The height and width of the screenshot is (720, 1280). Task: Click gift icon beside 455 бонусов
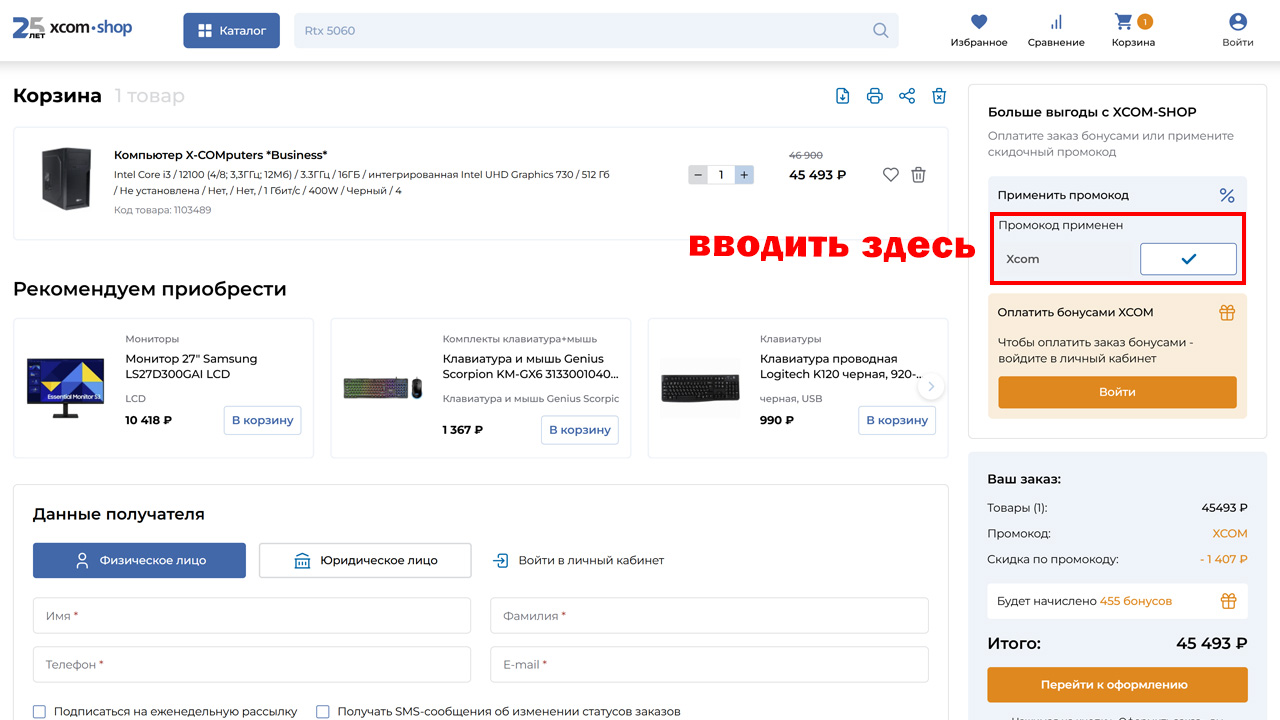click(x=1228, y=601)
